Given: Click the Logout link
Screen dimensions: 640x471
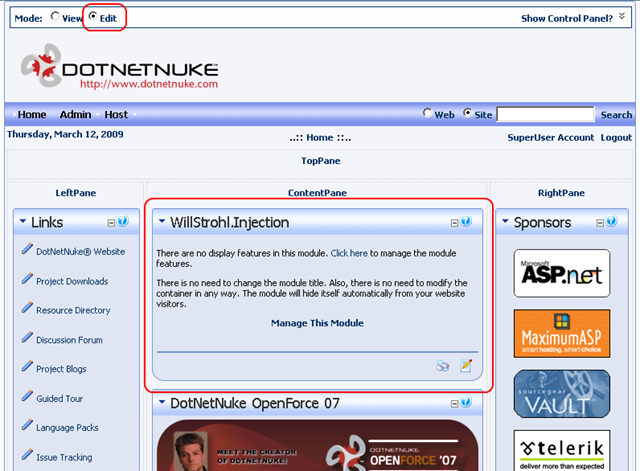Looking at the screenshot, I should [x=616, y=138].
